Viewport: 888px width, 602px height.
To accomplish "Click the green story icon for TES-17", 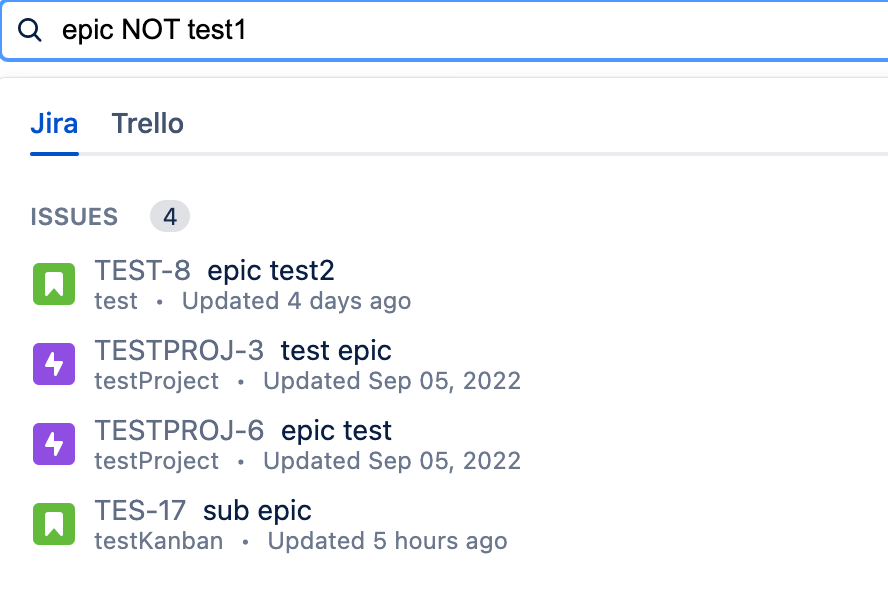I will click(x=54, y=524).
